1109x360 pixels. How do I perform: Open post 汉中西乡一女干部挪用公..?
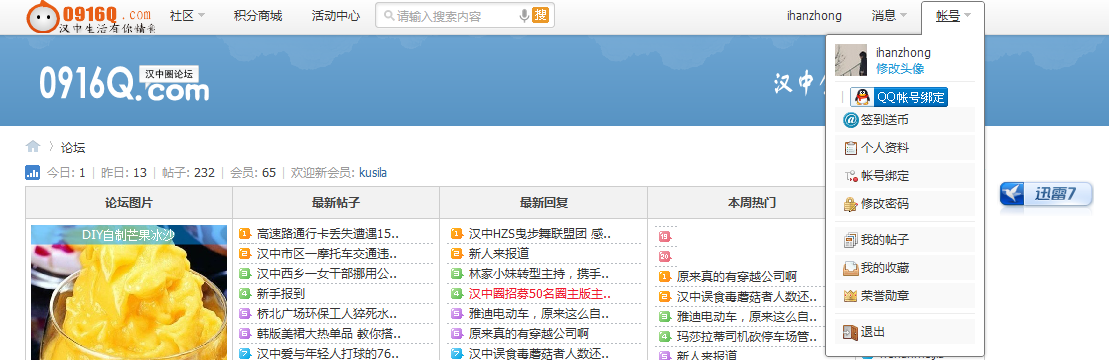click(327, 273)
